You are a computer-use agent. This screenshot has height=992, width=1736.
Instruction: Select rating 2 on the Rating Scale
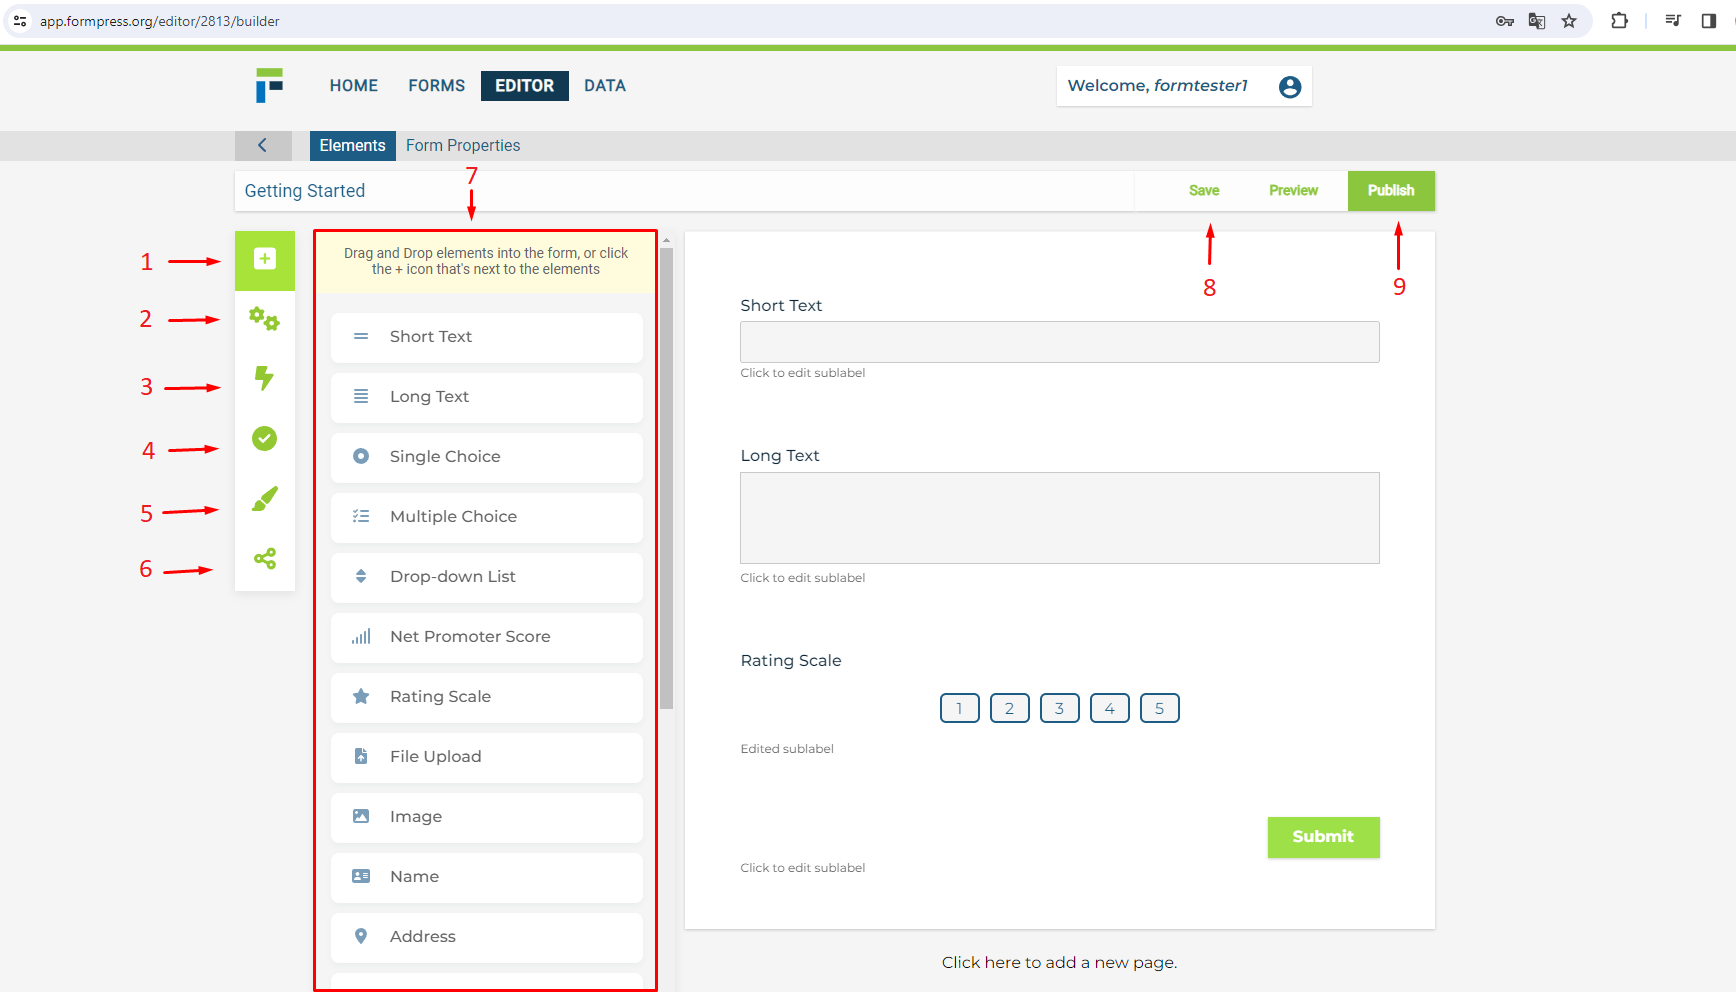1010,708
